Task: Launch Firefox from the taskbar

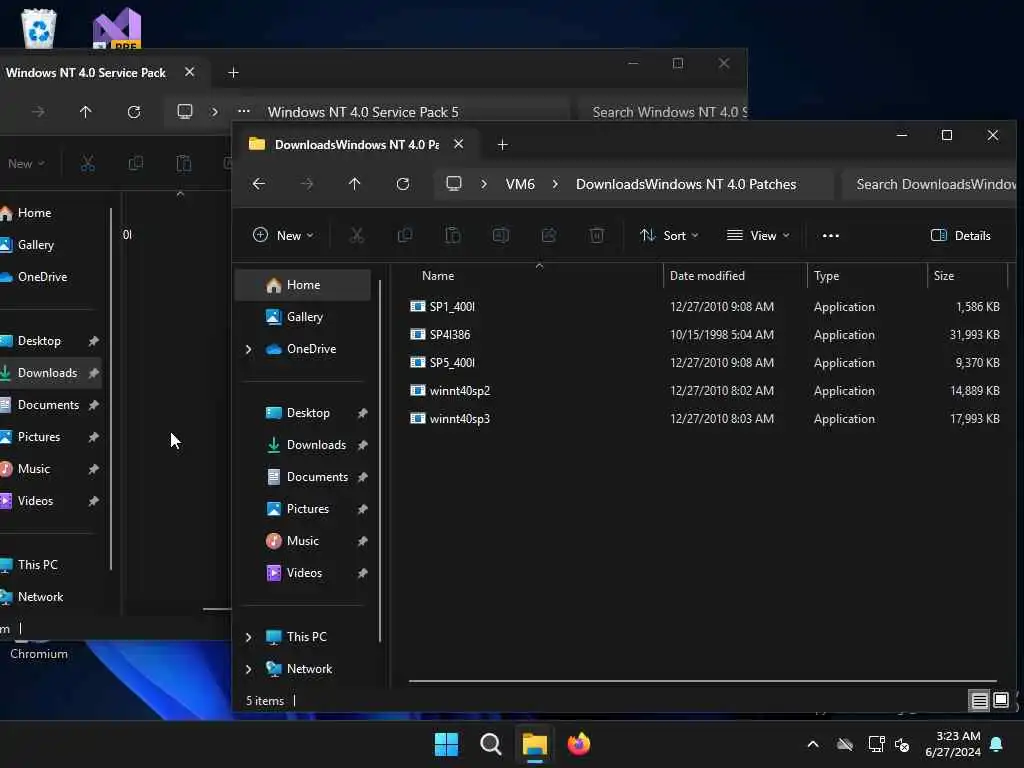Action: [579, 744]
